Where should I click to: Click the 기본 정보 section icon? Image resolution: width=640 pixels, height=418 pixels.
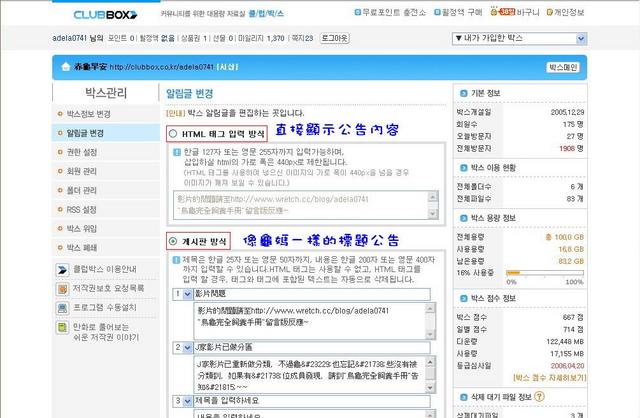click(463, 93)
